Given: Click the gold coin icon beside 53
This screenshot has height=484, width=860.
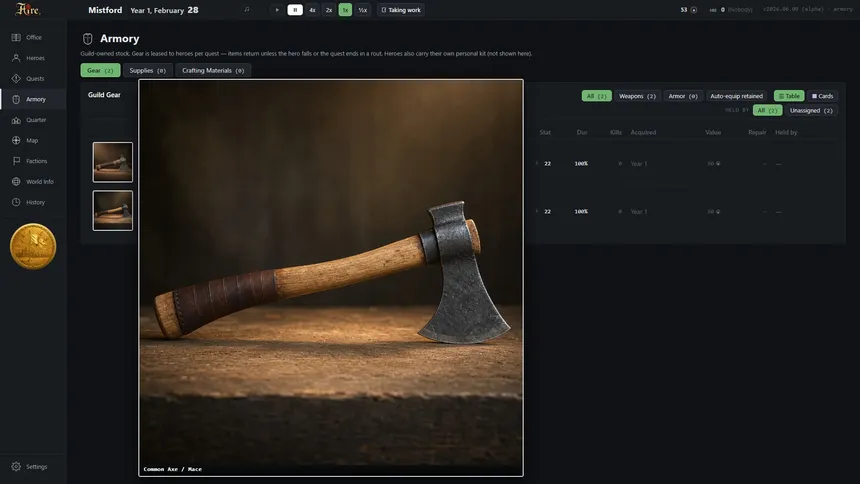Looking at the screenshot, I should [x=694, y=10].
